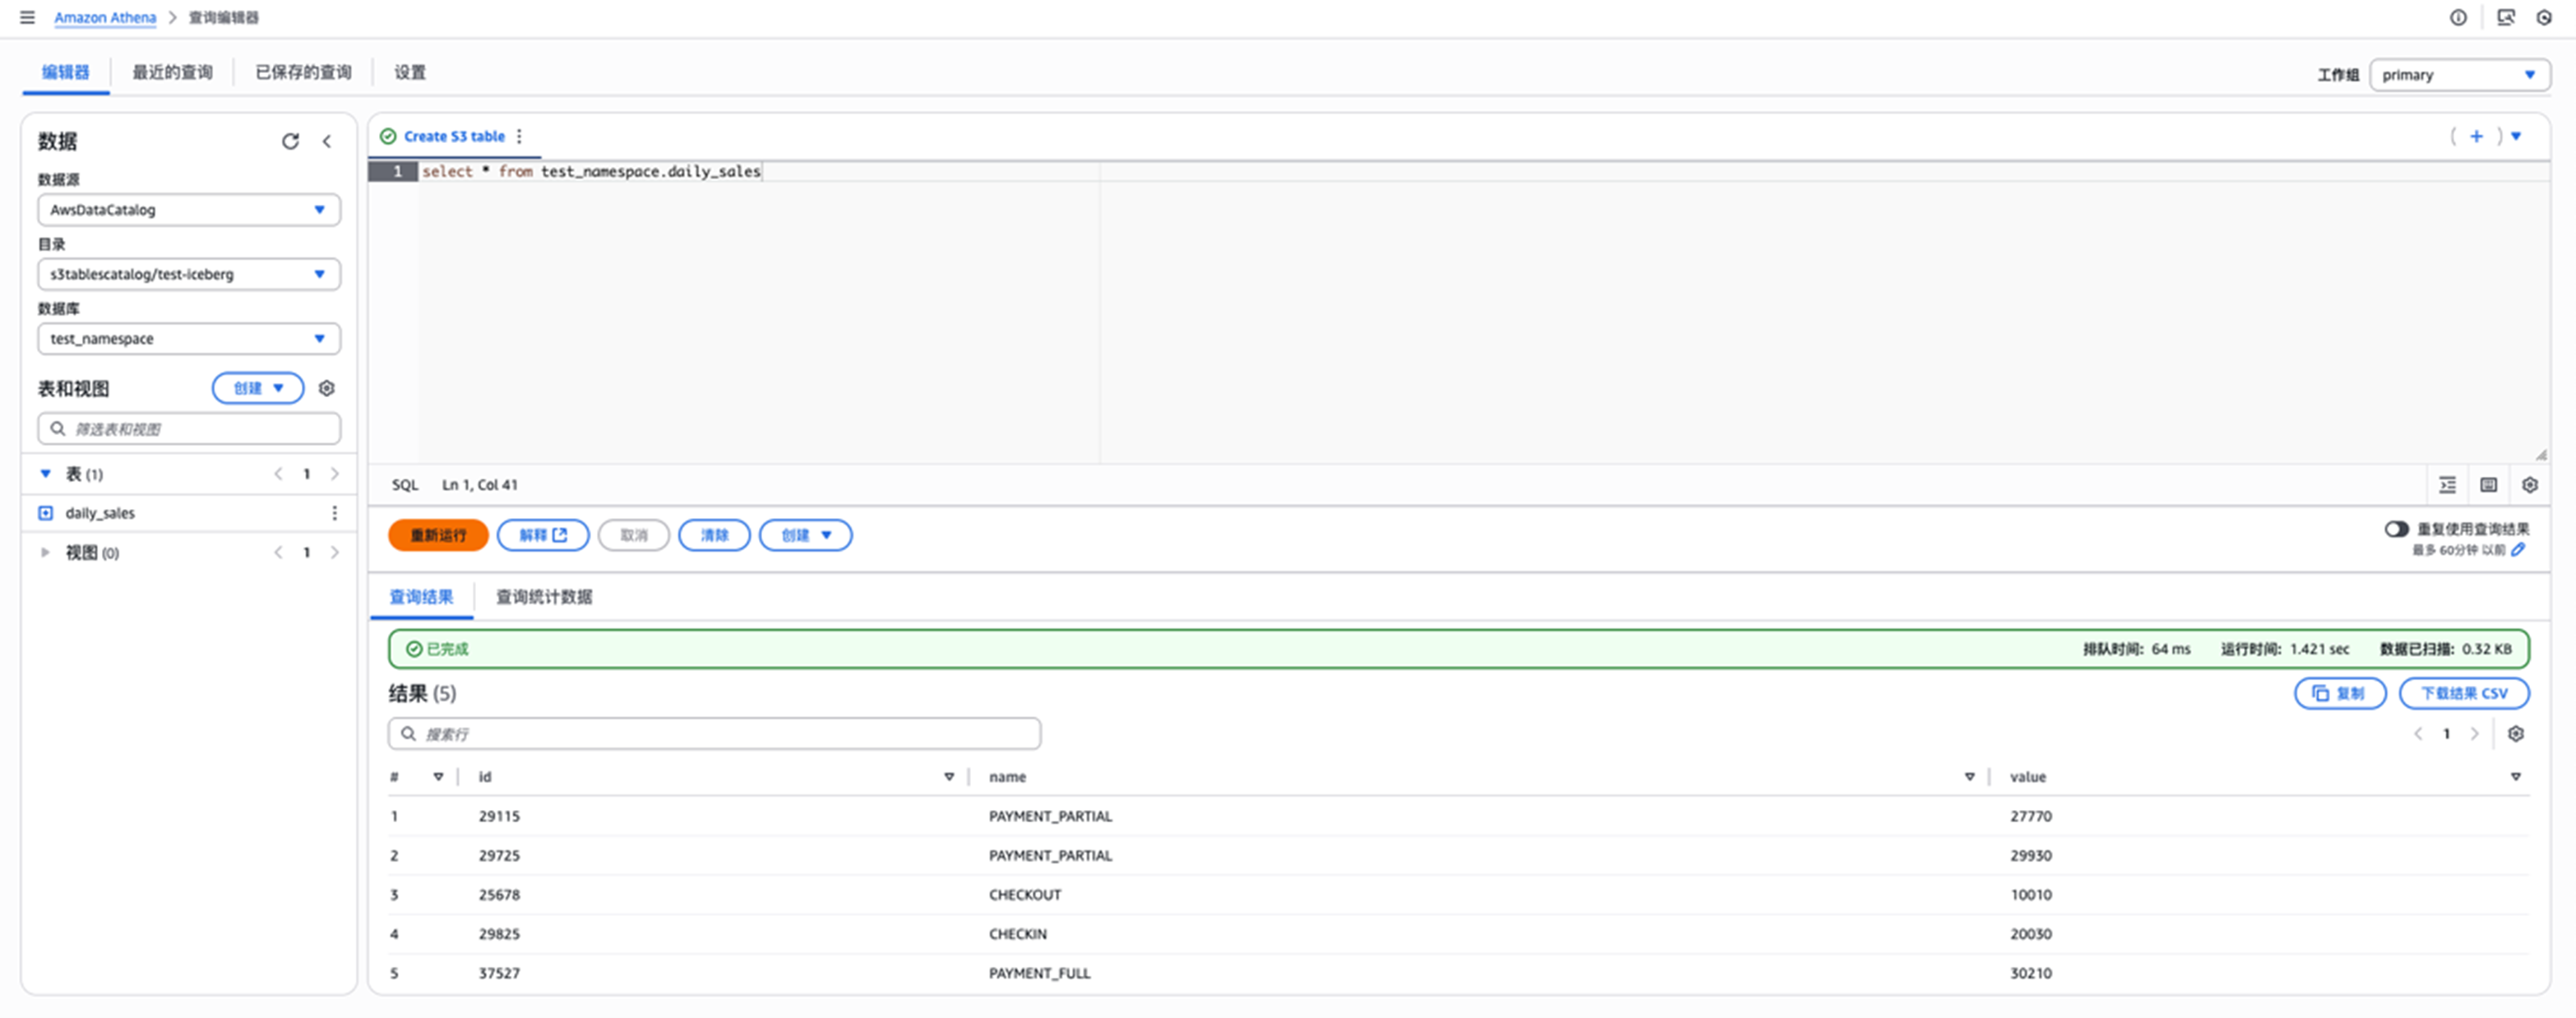Open the hamburger navigation menu
2576x1018 pixels.
coord(27,17)
